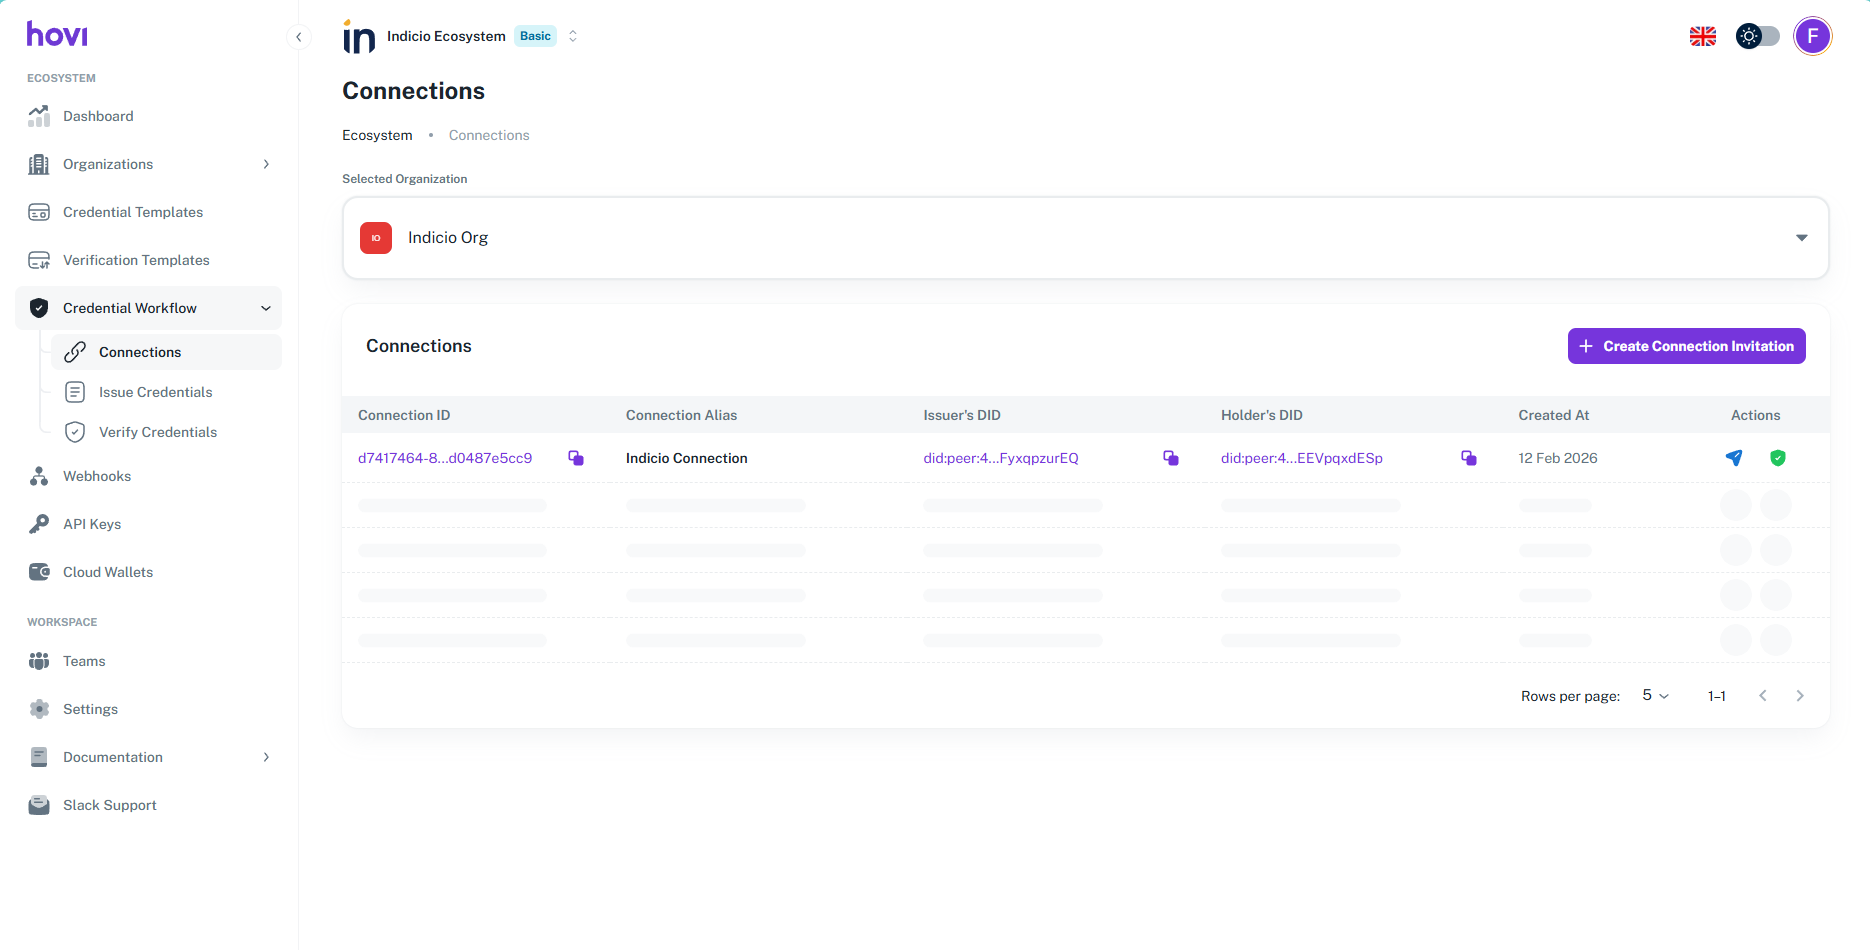Open the Indicio Org organization dropdown

point(1085,238)
